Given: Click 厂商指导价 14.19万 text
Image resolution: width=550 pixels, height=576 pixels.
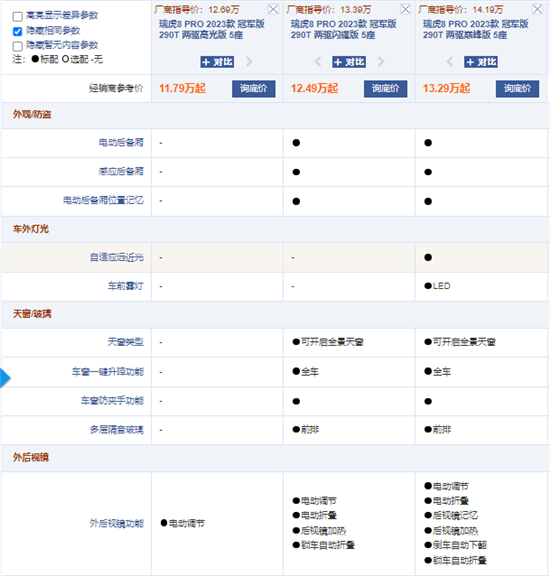Looking at the screenshot, I should tap(461, 9).
